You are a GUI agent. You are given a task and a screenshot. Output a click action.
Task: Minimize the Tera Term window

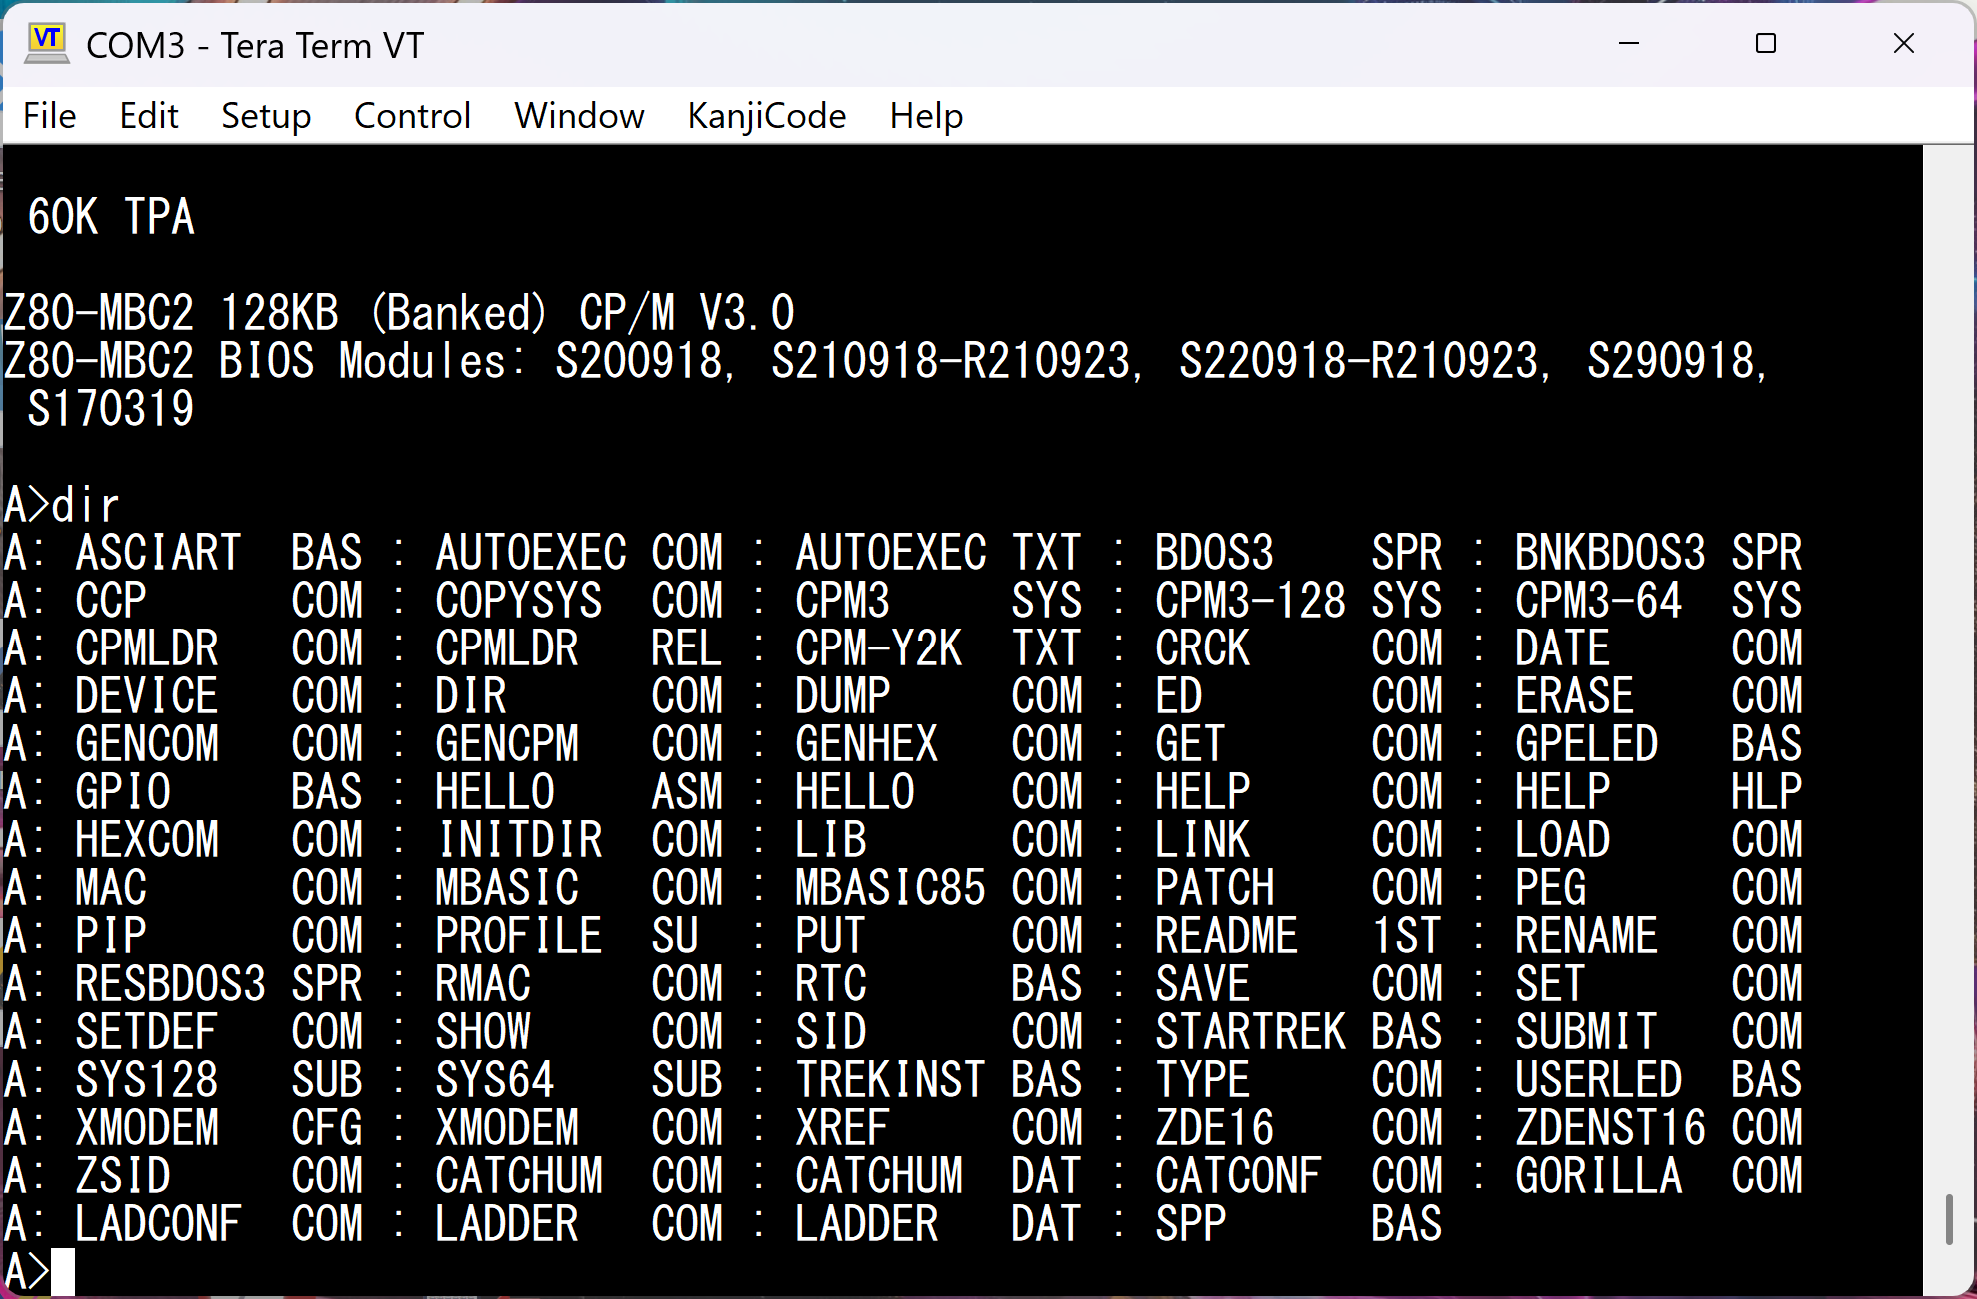(x=1629, y=44)
